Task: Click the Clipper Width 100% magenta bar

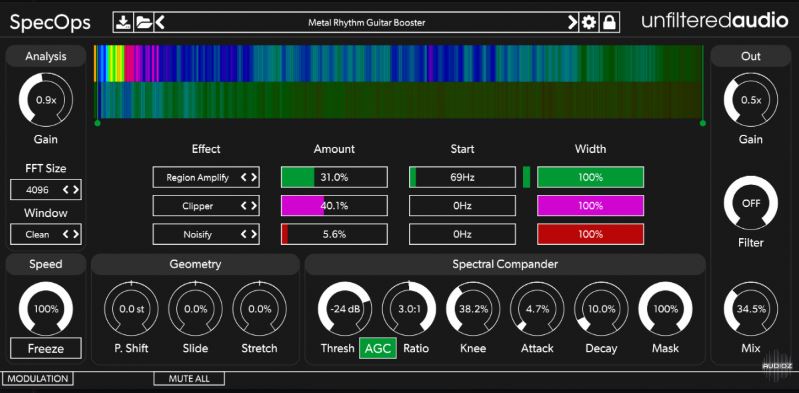Action: (x=591, y=206)
